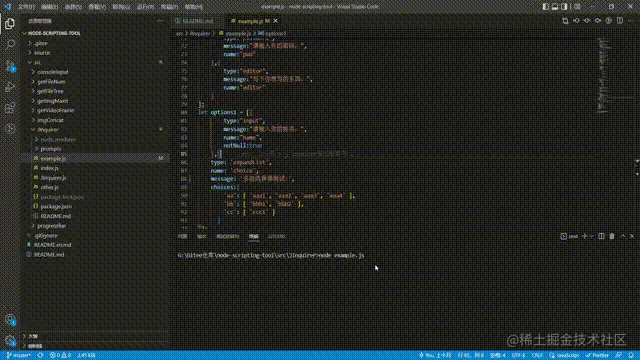
Task: Click the feedback icon in status bar
Action: (619, 355)
